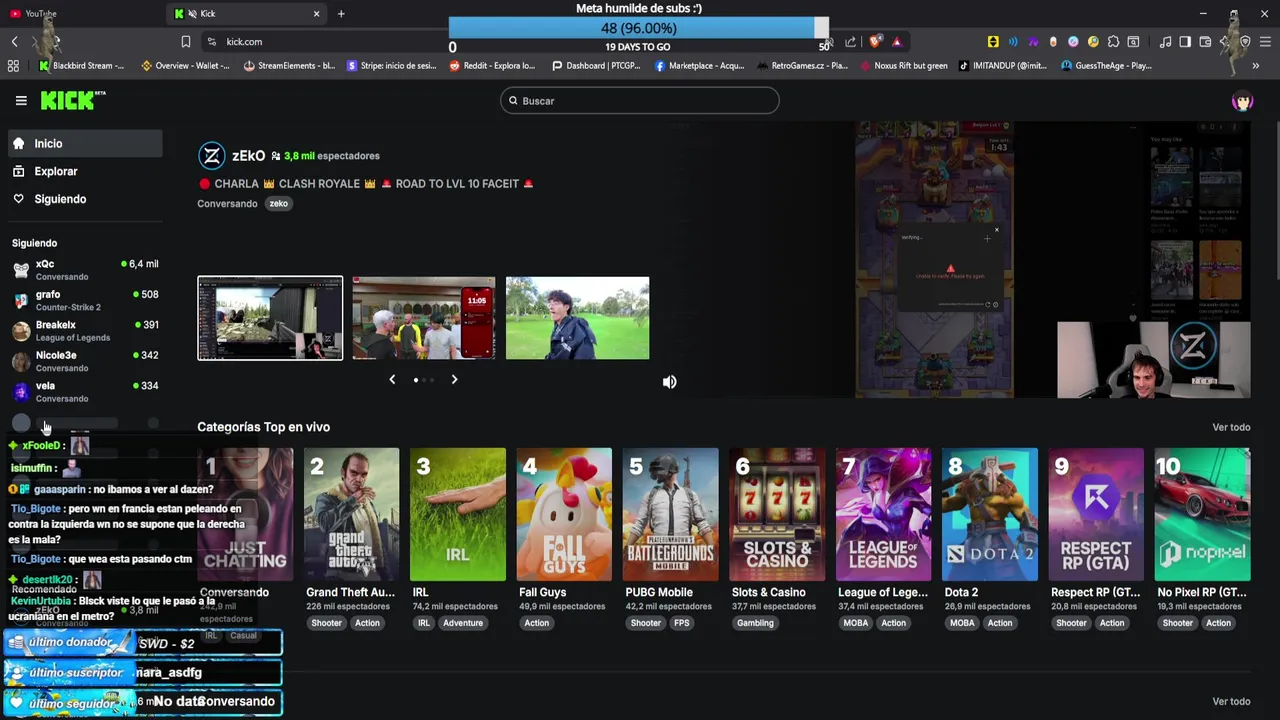The image size is (1280, 720).
Task: Click the Brave Rewards triangle icon
Action: [x=896, y=42]
